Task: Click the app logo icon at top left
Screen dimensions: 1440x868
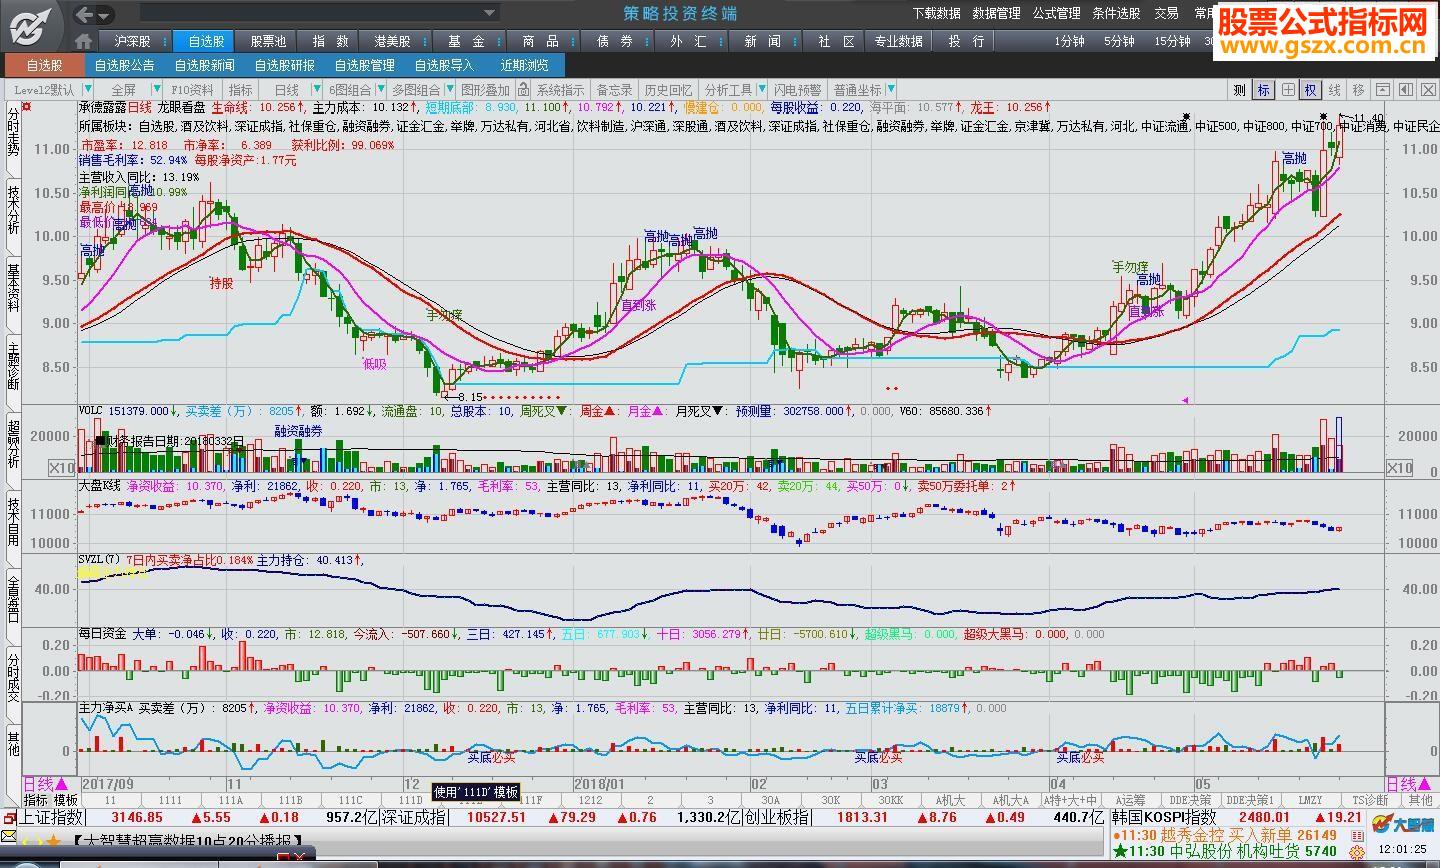Action: pos(31,25)
